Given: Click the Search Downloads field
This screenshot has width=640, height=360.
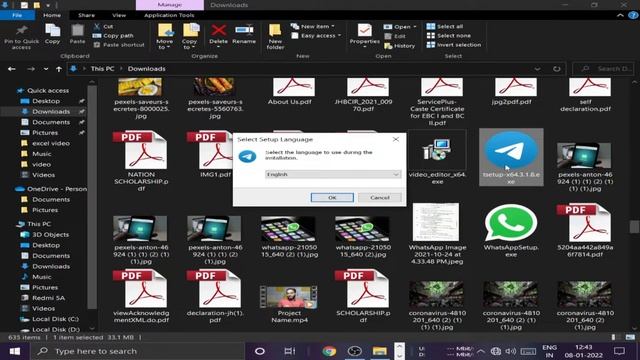Looking at the screenshot, I should click(x=603, y=69).
